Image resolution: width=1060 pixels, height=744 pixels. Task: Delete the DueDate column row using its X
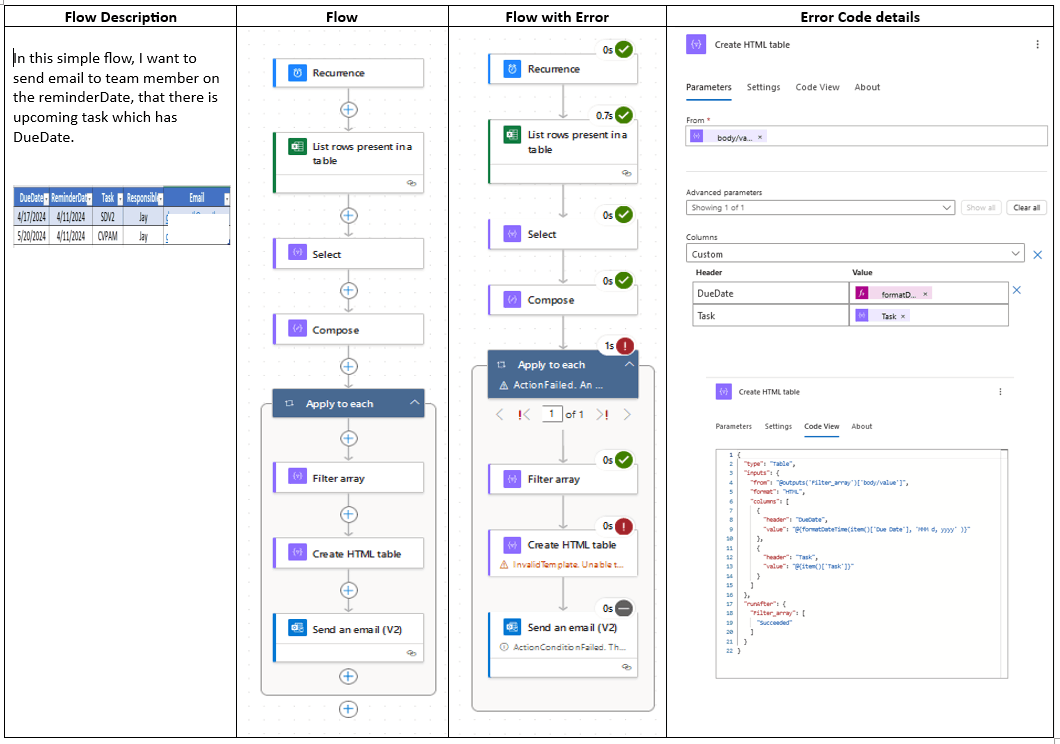1017,290
